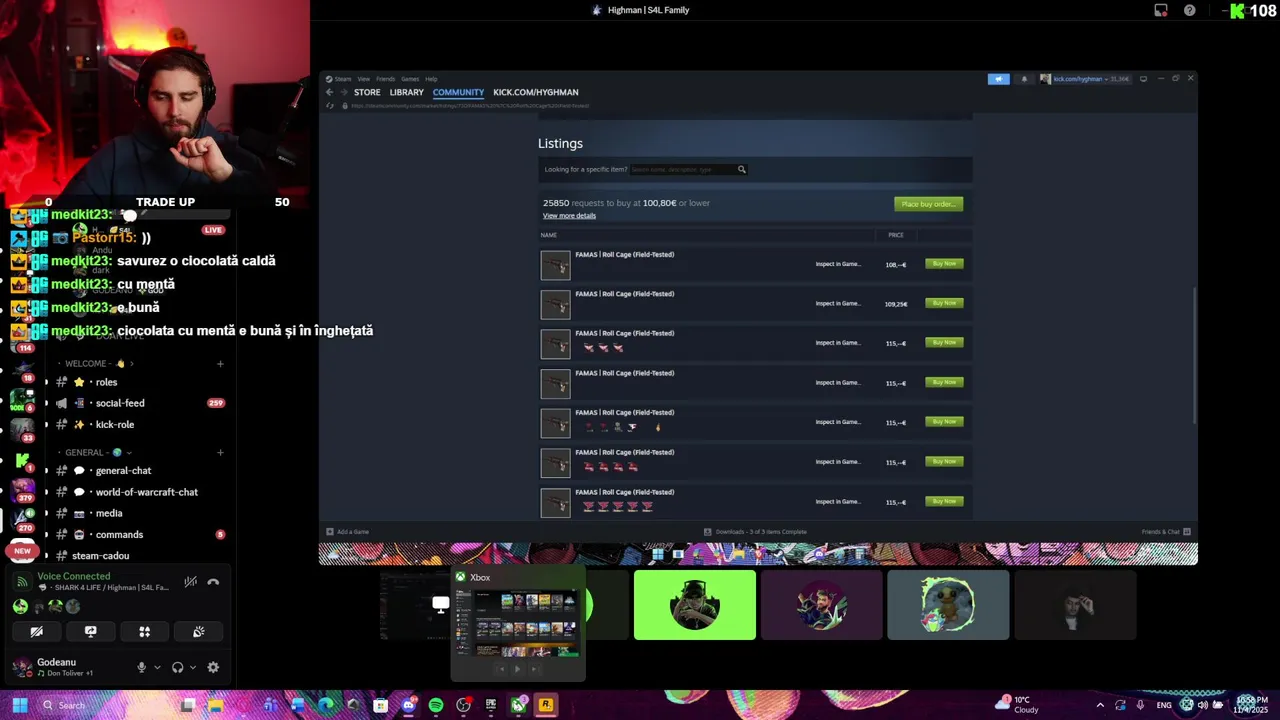The height and width of the screenshot is (720, 1280).
Task: Open the Windows Start menu
Action: click(19, 705)
